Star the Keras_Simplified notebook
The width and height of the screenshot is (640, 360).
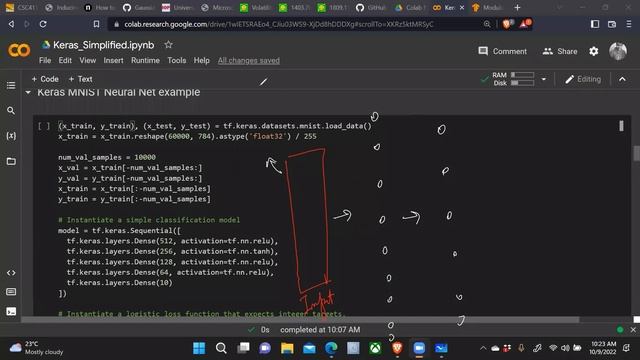click(168, 45)
